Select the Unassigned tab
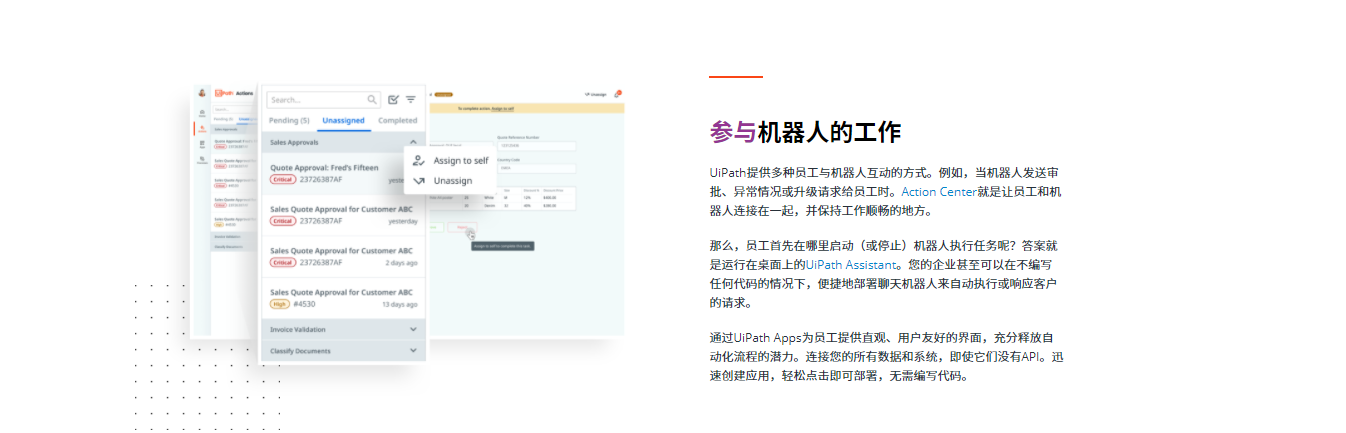Viewport: 1346px width, 433px height. [x=343, y=120]
